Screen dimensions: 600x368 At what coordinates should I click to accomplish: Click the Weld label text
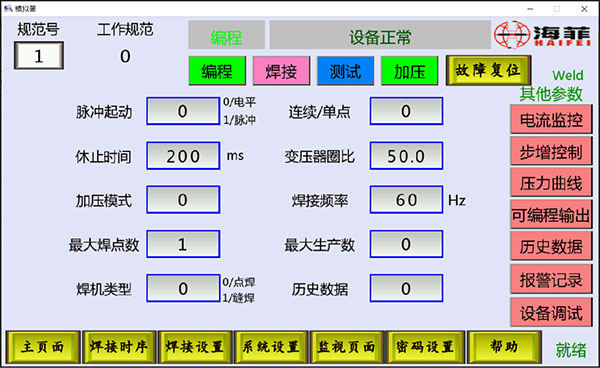click(x=568, y=75)
